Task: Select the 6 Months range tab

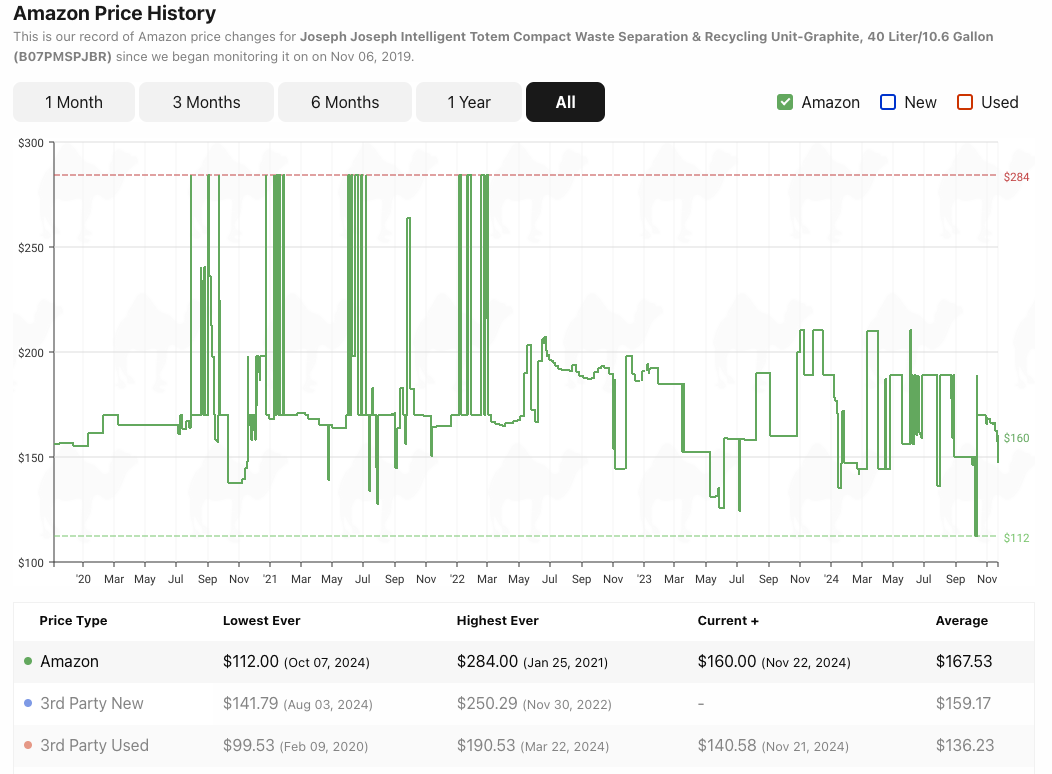Action: pos(345,102)
